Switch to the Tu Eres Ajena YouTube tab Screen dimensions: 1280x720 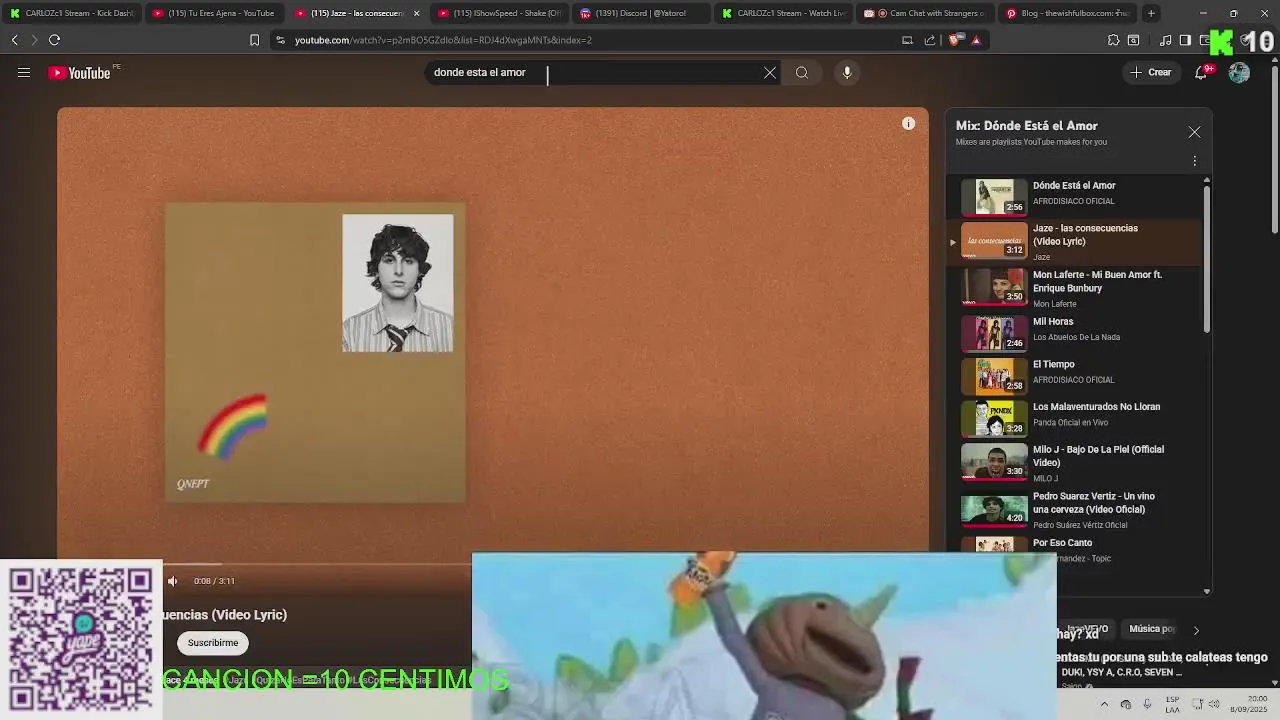click(x=214, y=13)
